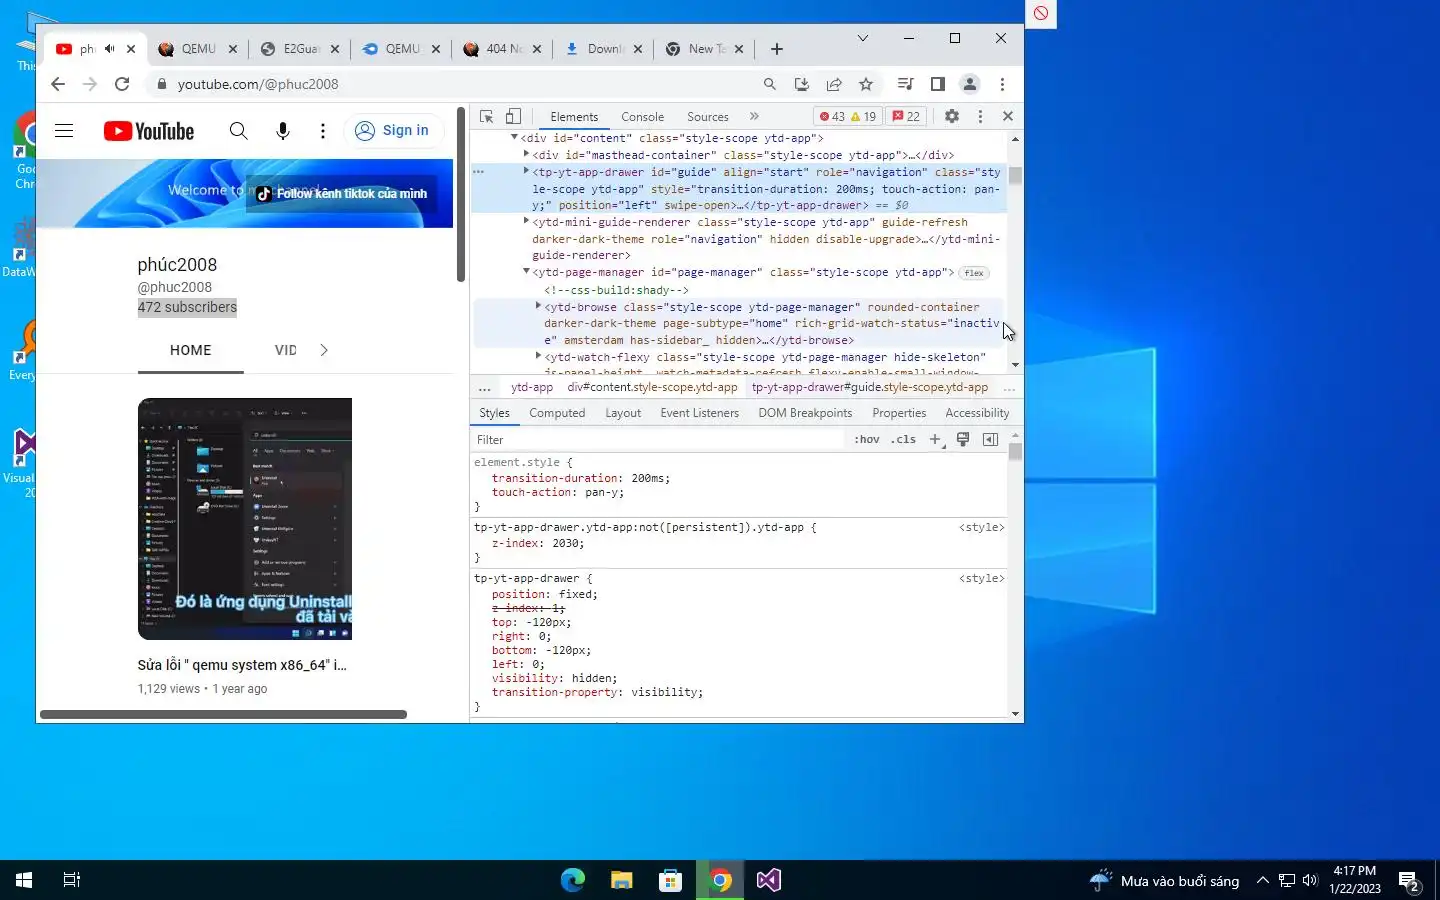Click the address bar URL
The height and width of the screenshot is (900, 1440).
[258, 84]
